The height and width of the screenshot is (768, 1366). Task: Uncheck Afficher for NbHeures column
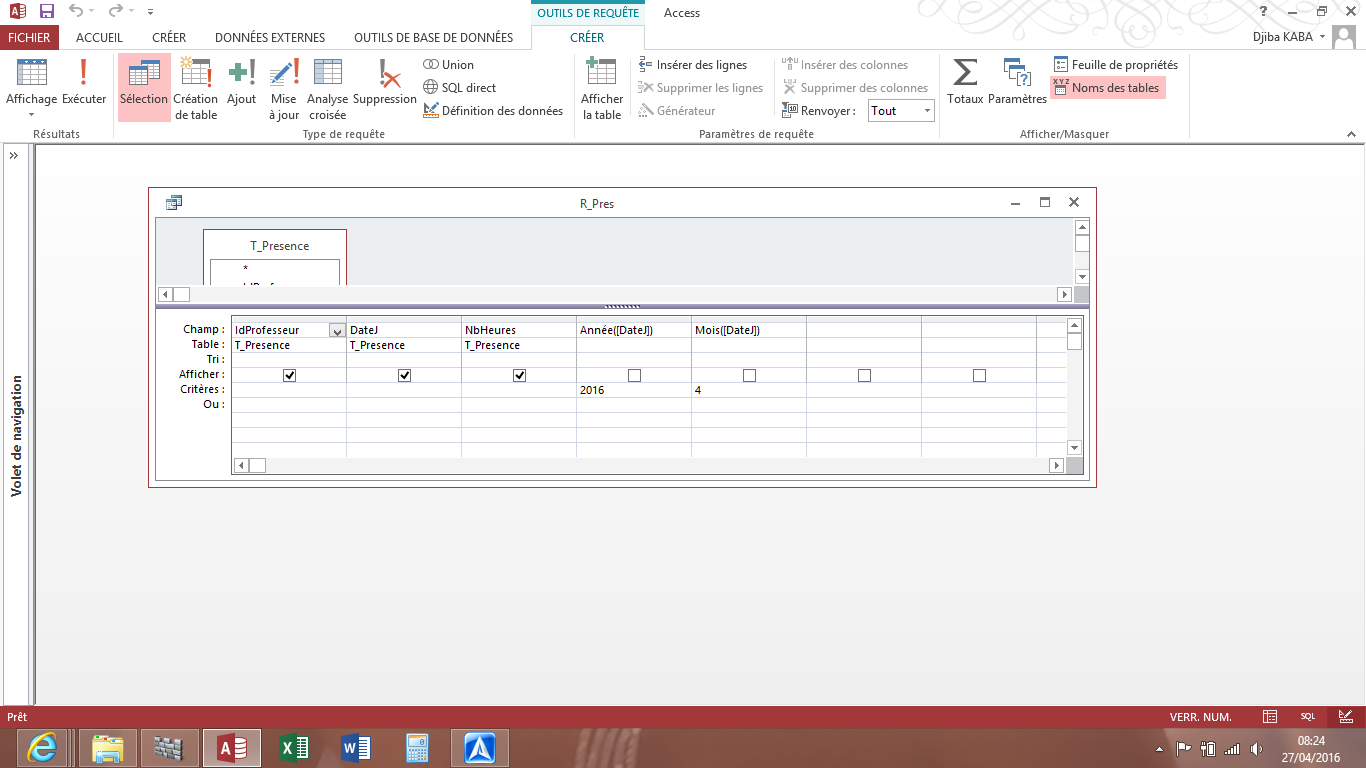520,376
